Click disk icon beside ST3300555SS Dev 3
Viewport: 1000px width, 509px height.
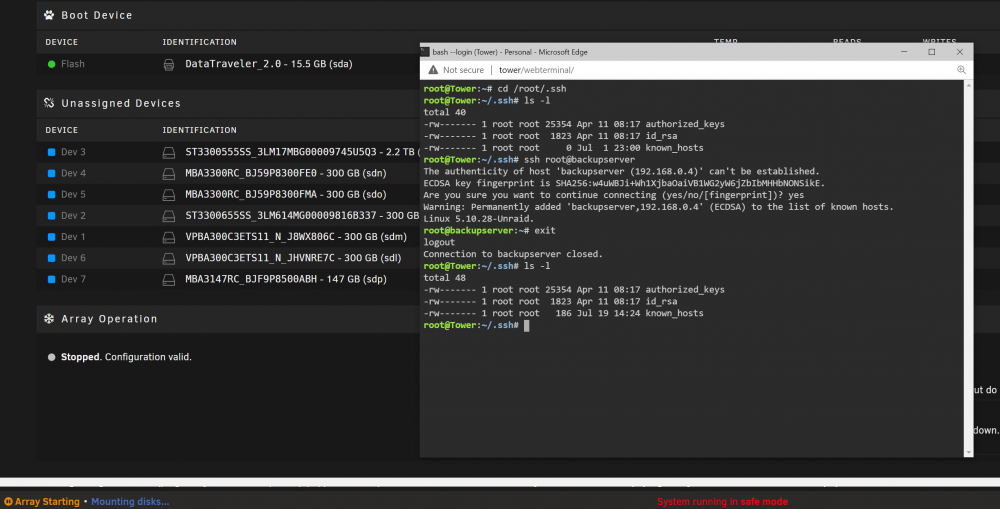(x=168, y=152)
